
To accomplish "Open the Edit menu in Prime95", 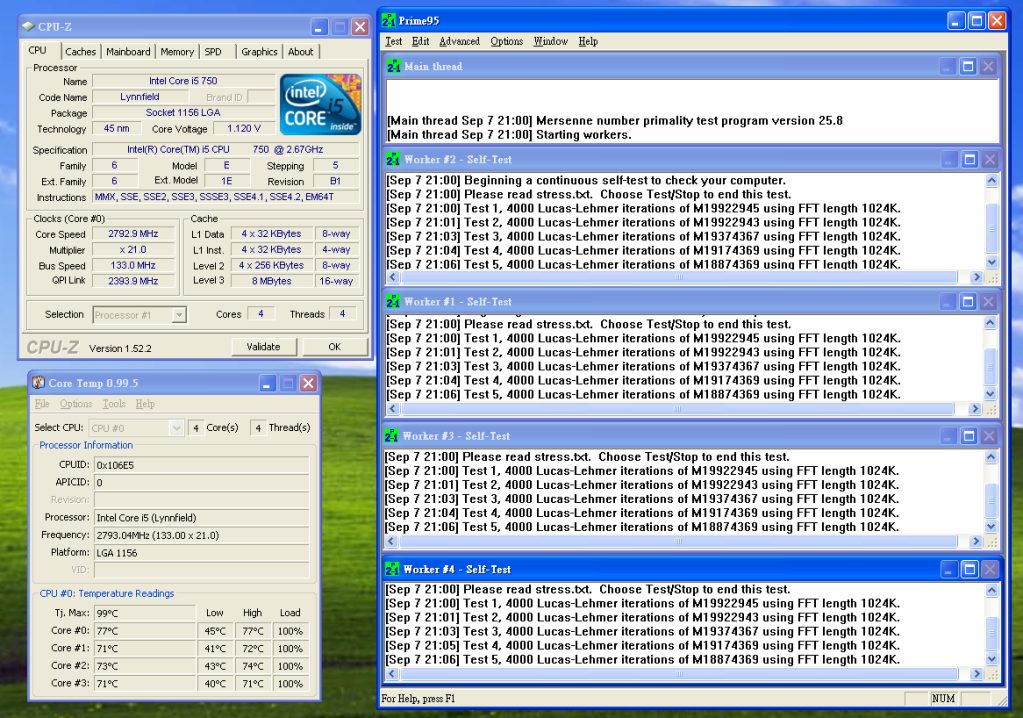I will coord(421,41).
